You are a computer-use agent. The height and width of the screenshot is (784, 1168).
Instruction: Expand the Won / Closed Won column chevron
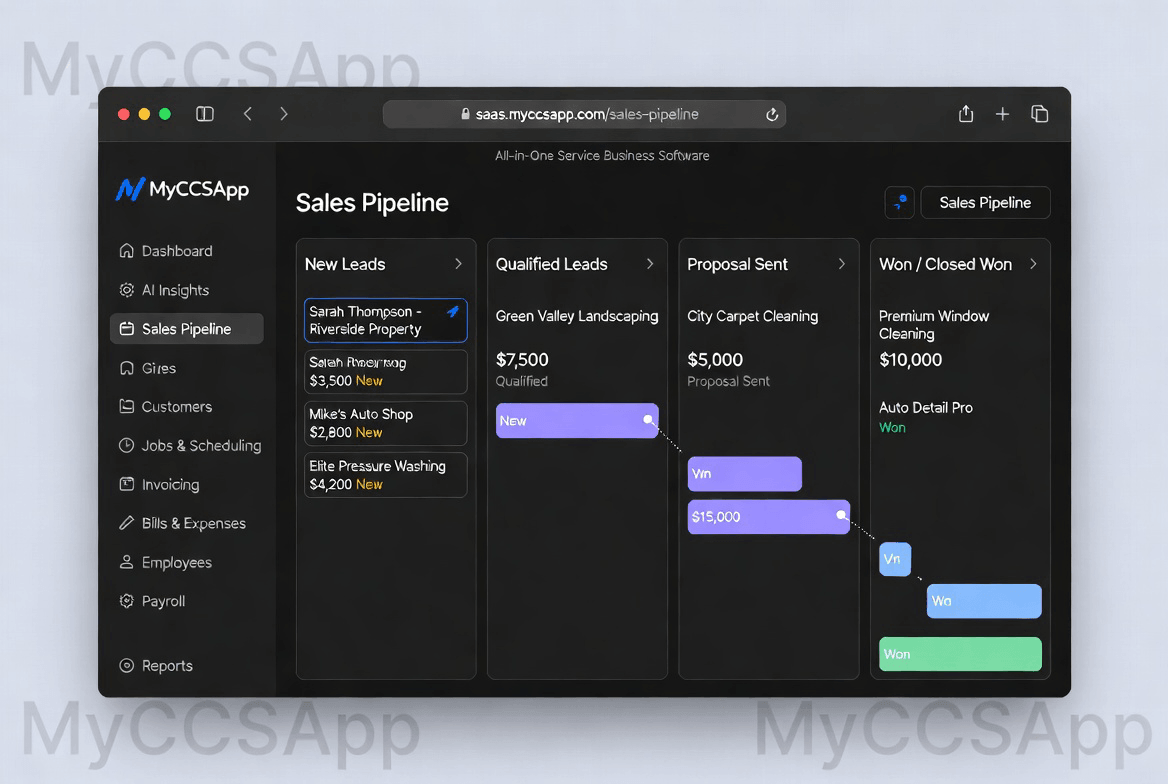1033,264
